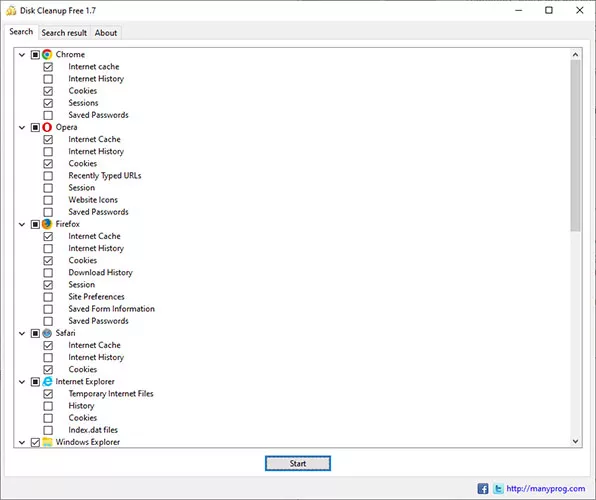This screenshot has height=500, width=596.
Task: Click the Opera browser icon
Action: 47,127
